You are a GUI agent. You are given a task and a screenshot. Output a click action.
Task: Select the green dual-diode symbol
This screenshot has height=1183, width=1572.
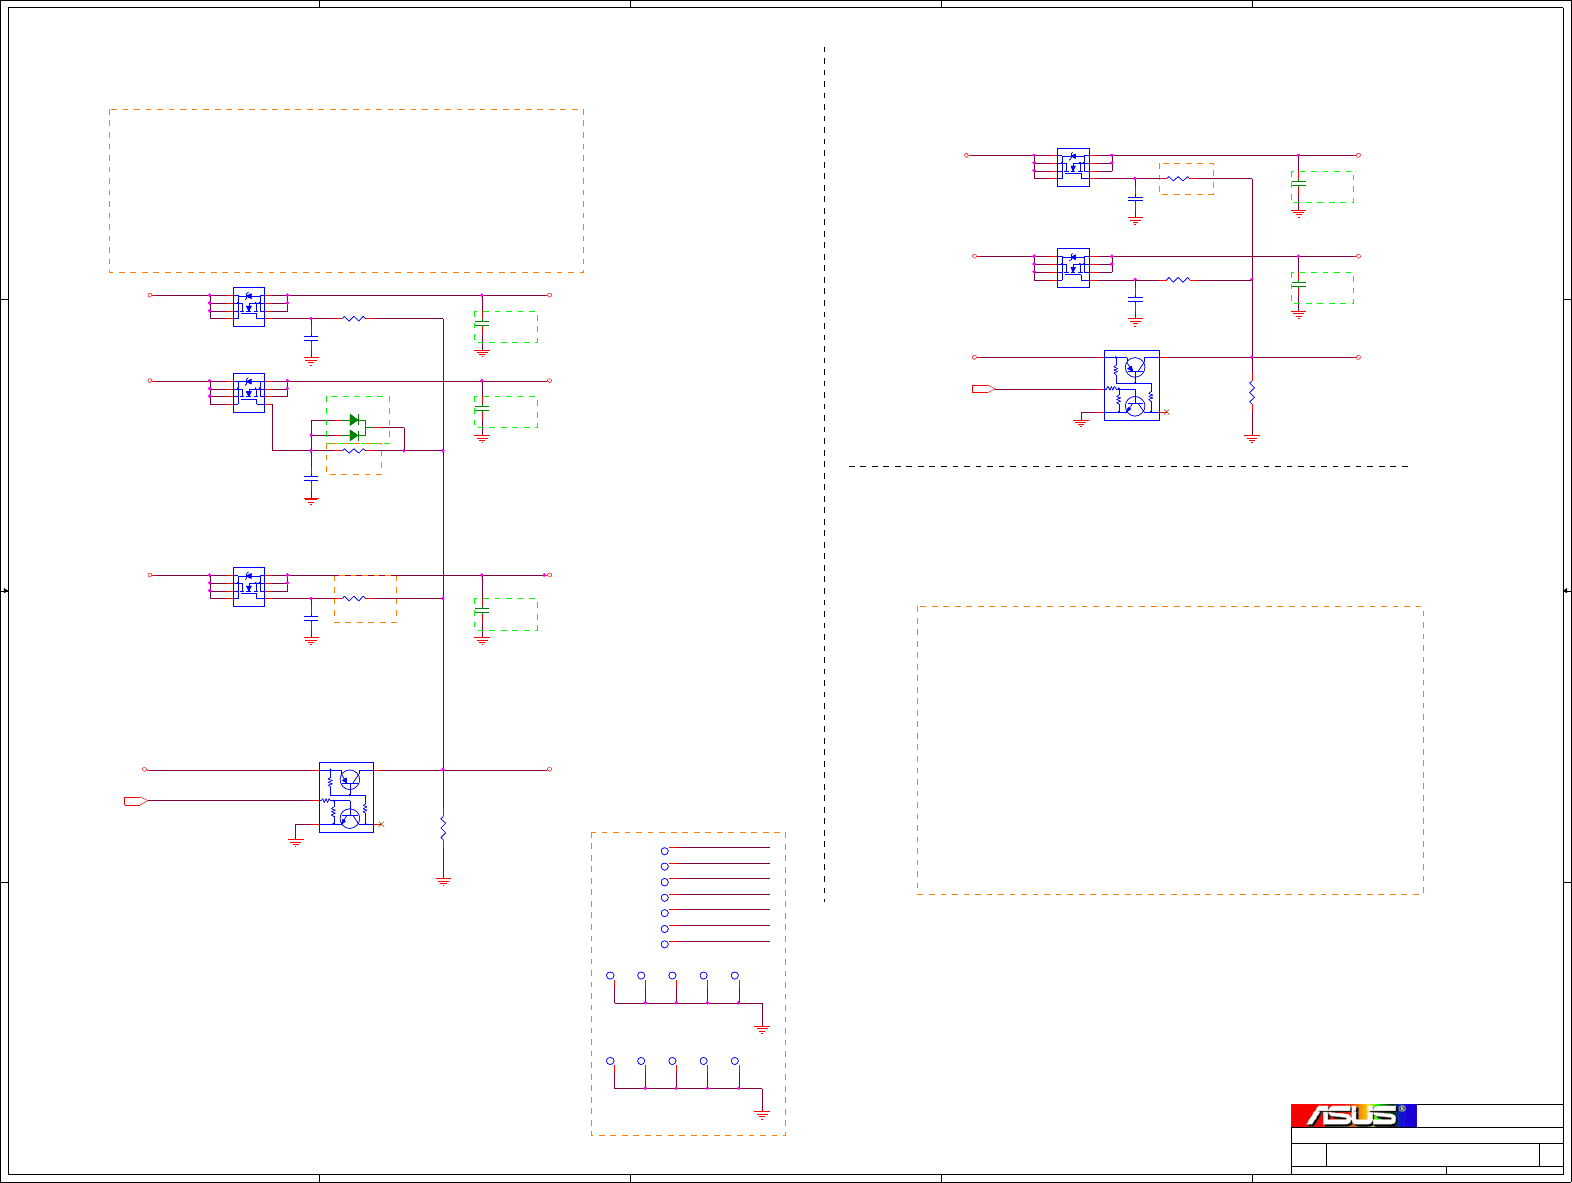(x=355, y=427)
